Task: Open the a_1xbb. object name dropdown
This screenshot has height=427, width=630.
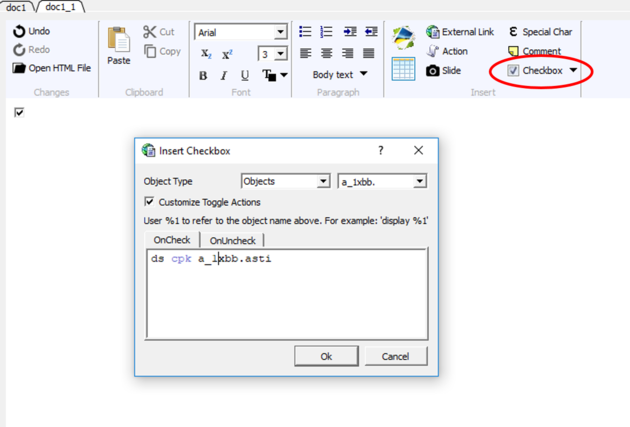Action: click(x=419, y=181)
